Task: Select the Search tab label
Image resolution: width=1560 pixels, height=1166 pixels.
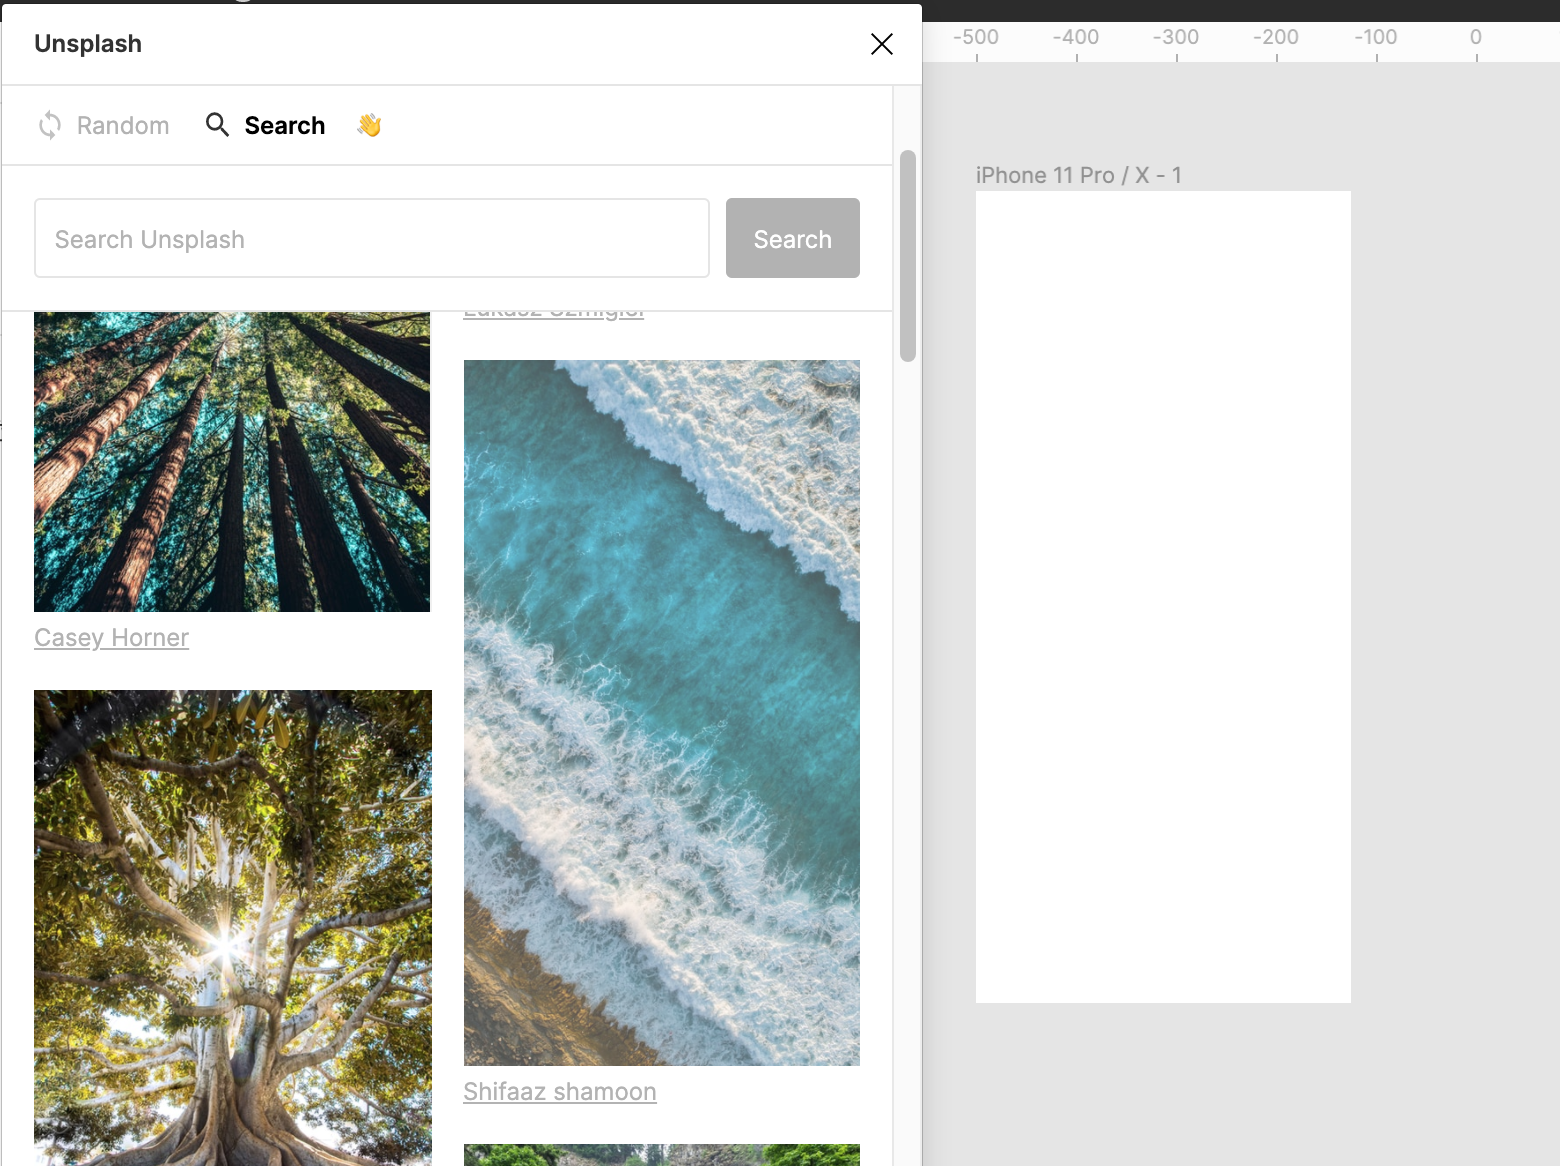Action: point(285,126)
